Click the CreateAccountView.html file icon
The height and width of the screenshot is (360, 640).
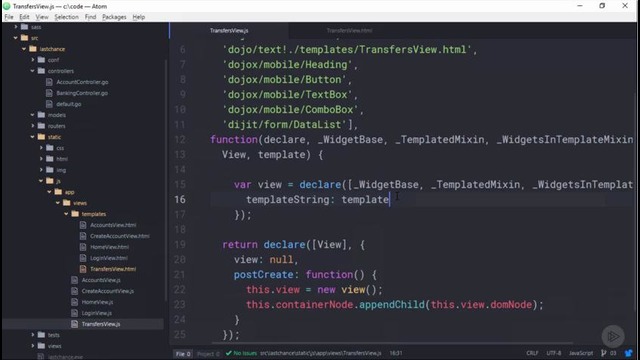83,236
